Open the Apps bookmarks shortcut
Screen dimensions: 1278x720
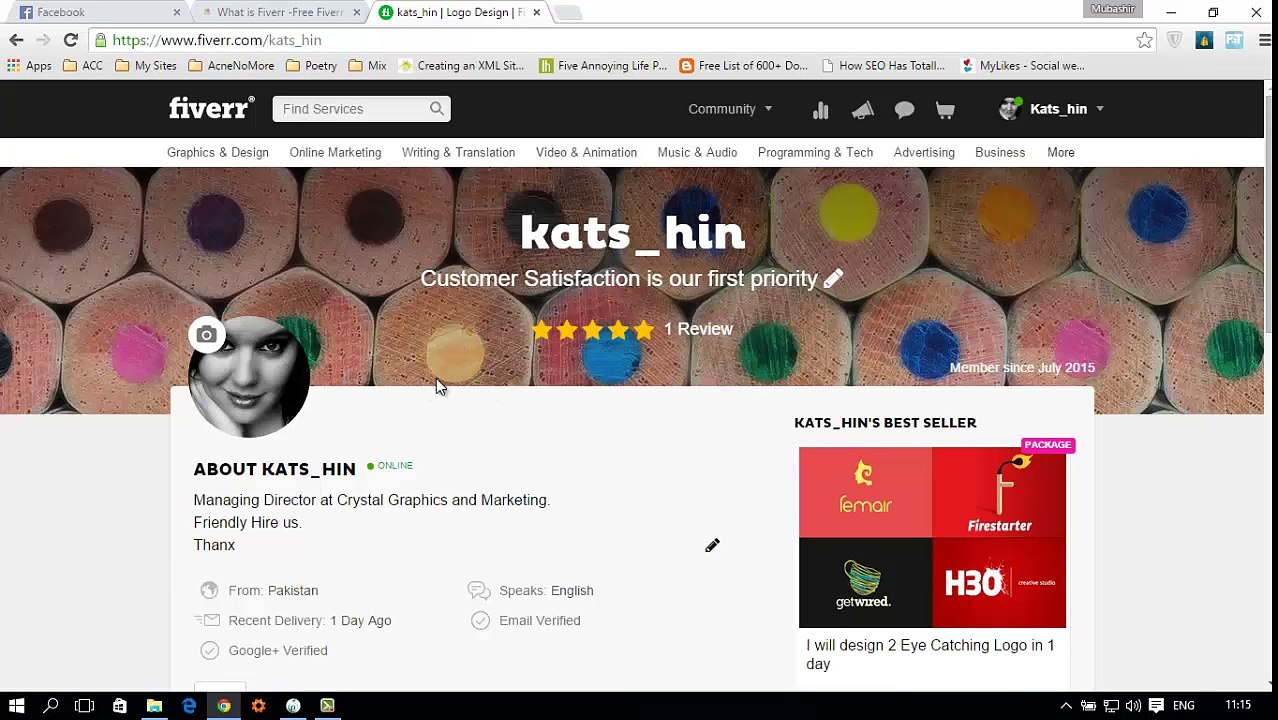[29, 66]
